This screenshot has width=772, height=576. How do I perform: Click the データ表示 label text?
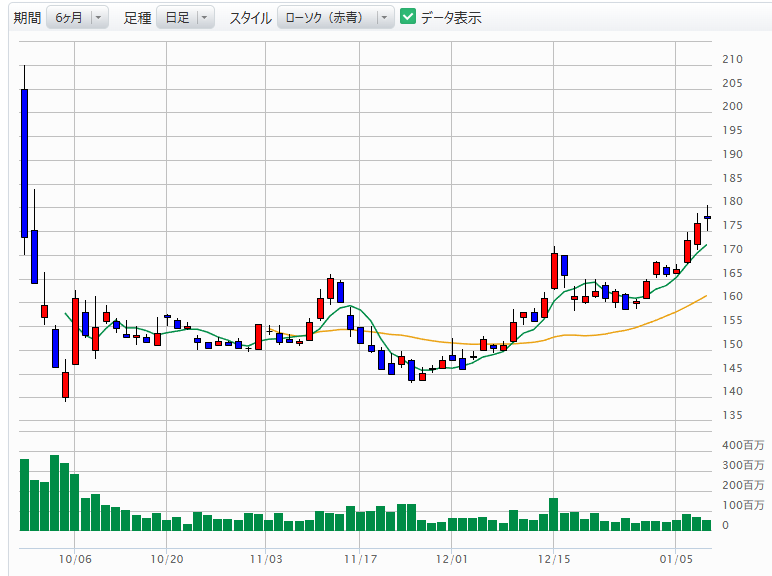[x=450, y=18]
